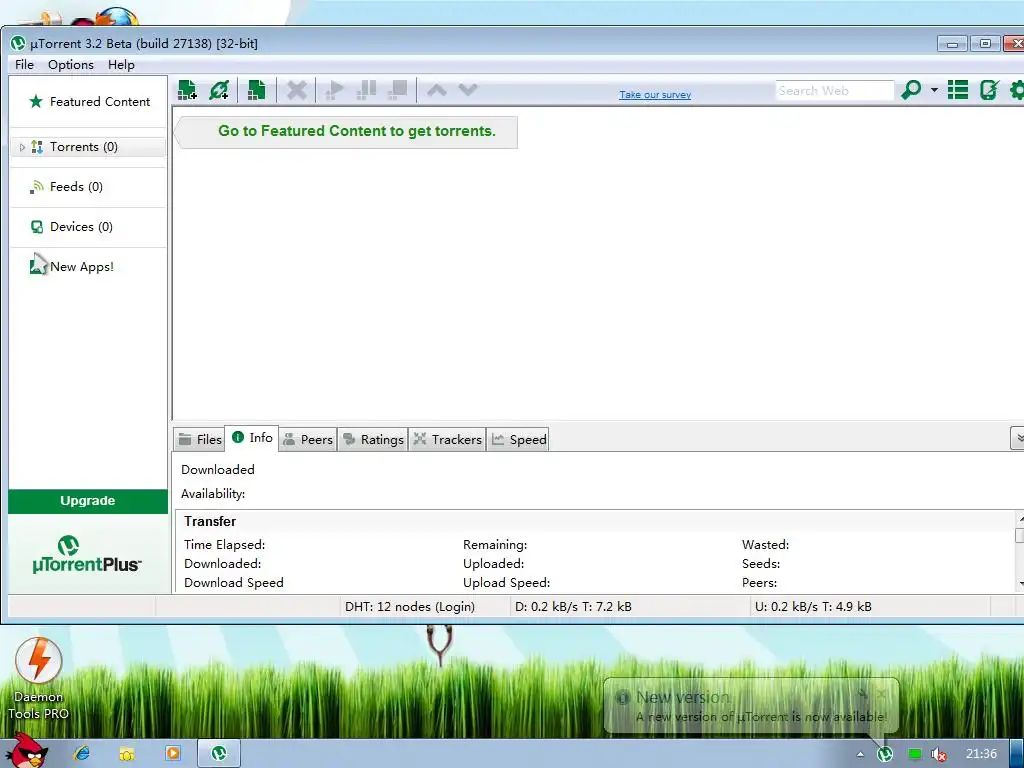Click the magnifier search icon

pyautogui.click(x=911, y=90)
